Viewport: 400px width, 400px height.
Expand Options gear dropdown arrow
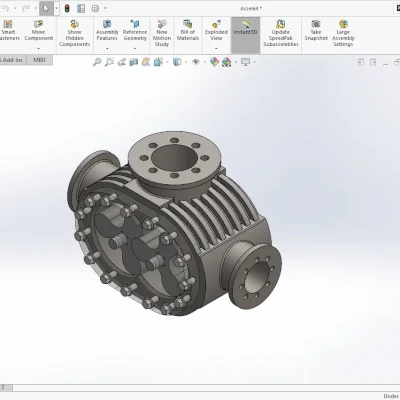point(106,8)
